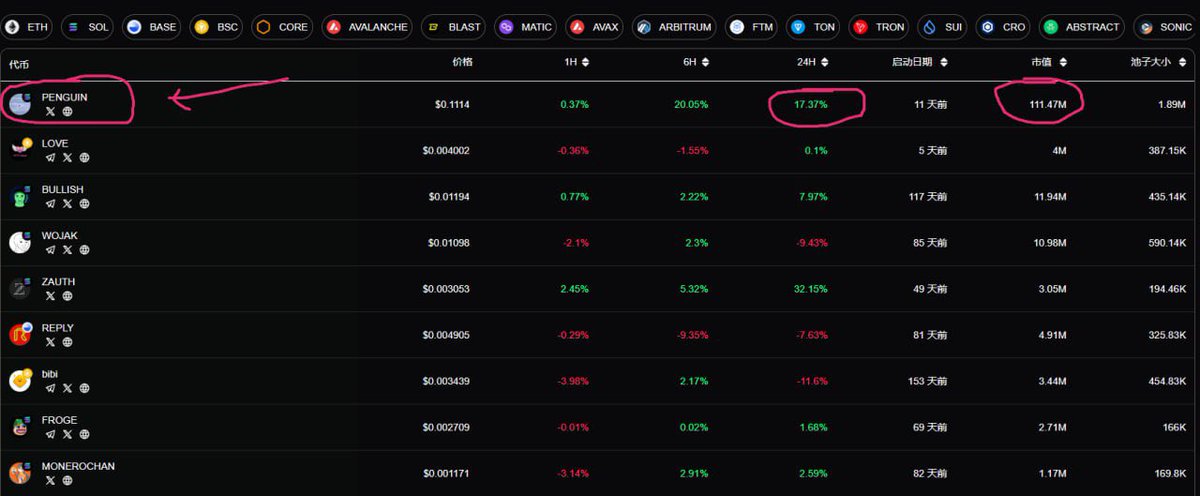Image resolution: width=1200 pixels, height=496 pixels.
Task: Open ZAUTH's website globe icon
Action: click(x=67, y=296)
